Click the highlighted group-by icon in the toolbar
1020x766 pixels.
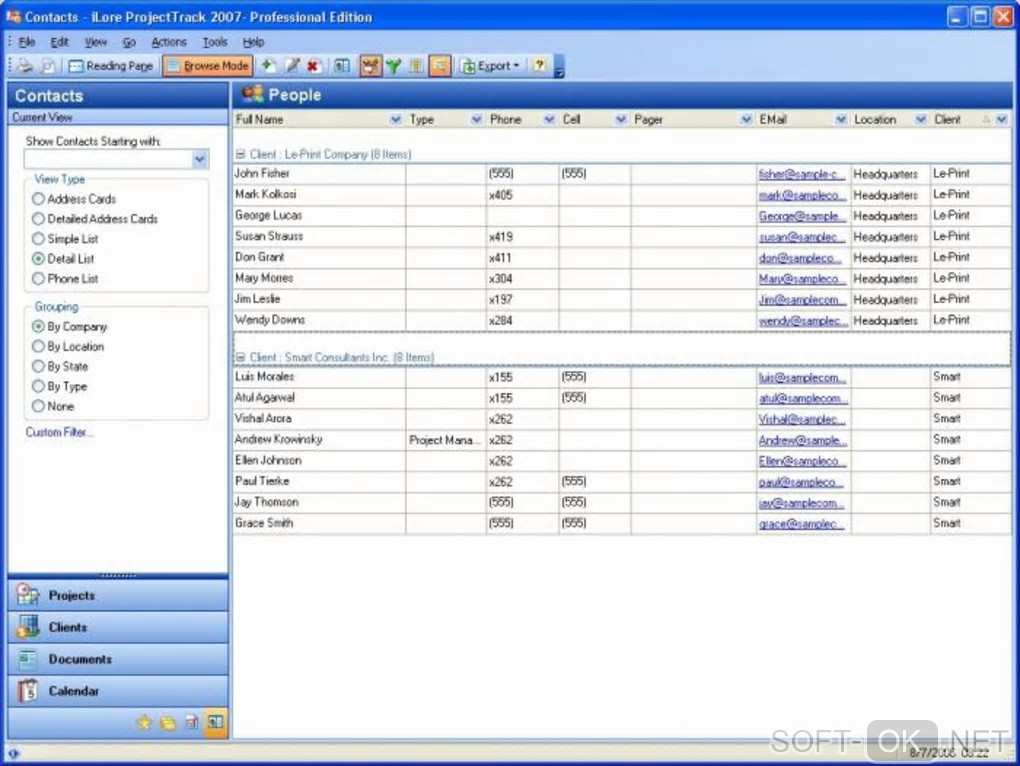[x=370, y=66]
